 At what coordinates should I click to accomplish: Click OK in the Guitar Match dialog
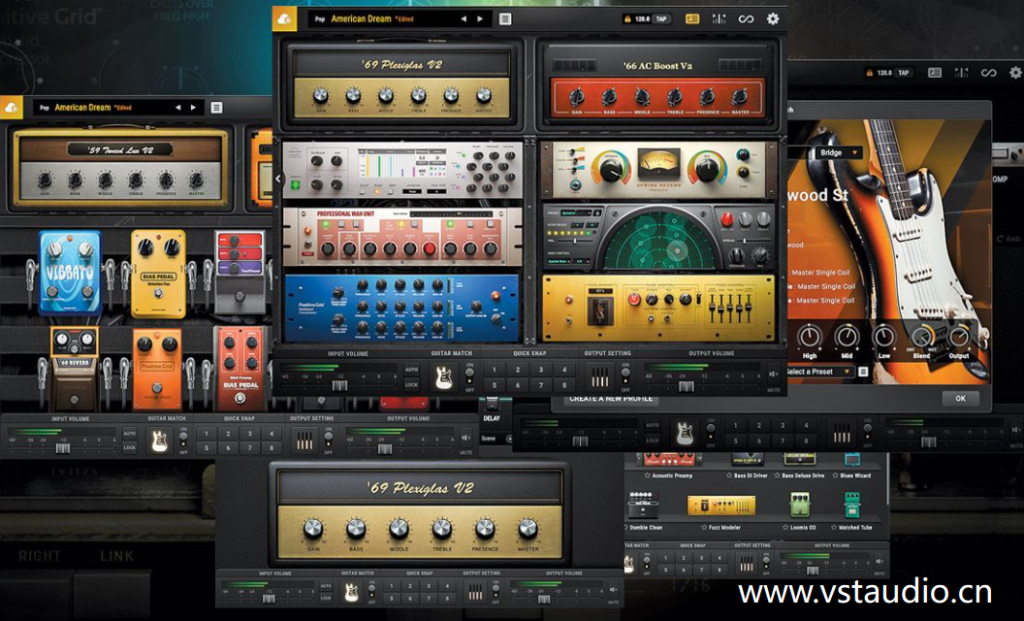pyautogui.click(x=960, y=398)
